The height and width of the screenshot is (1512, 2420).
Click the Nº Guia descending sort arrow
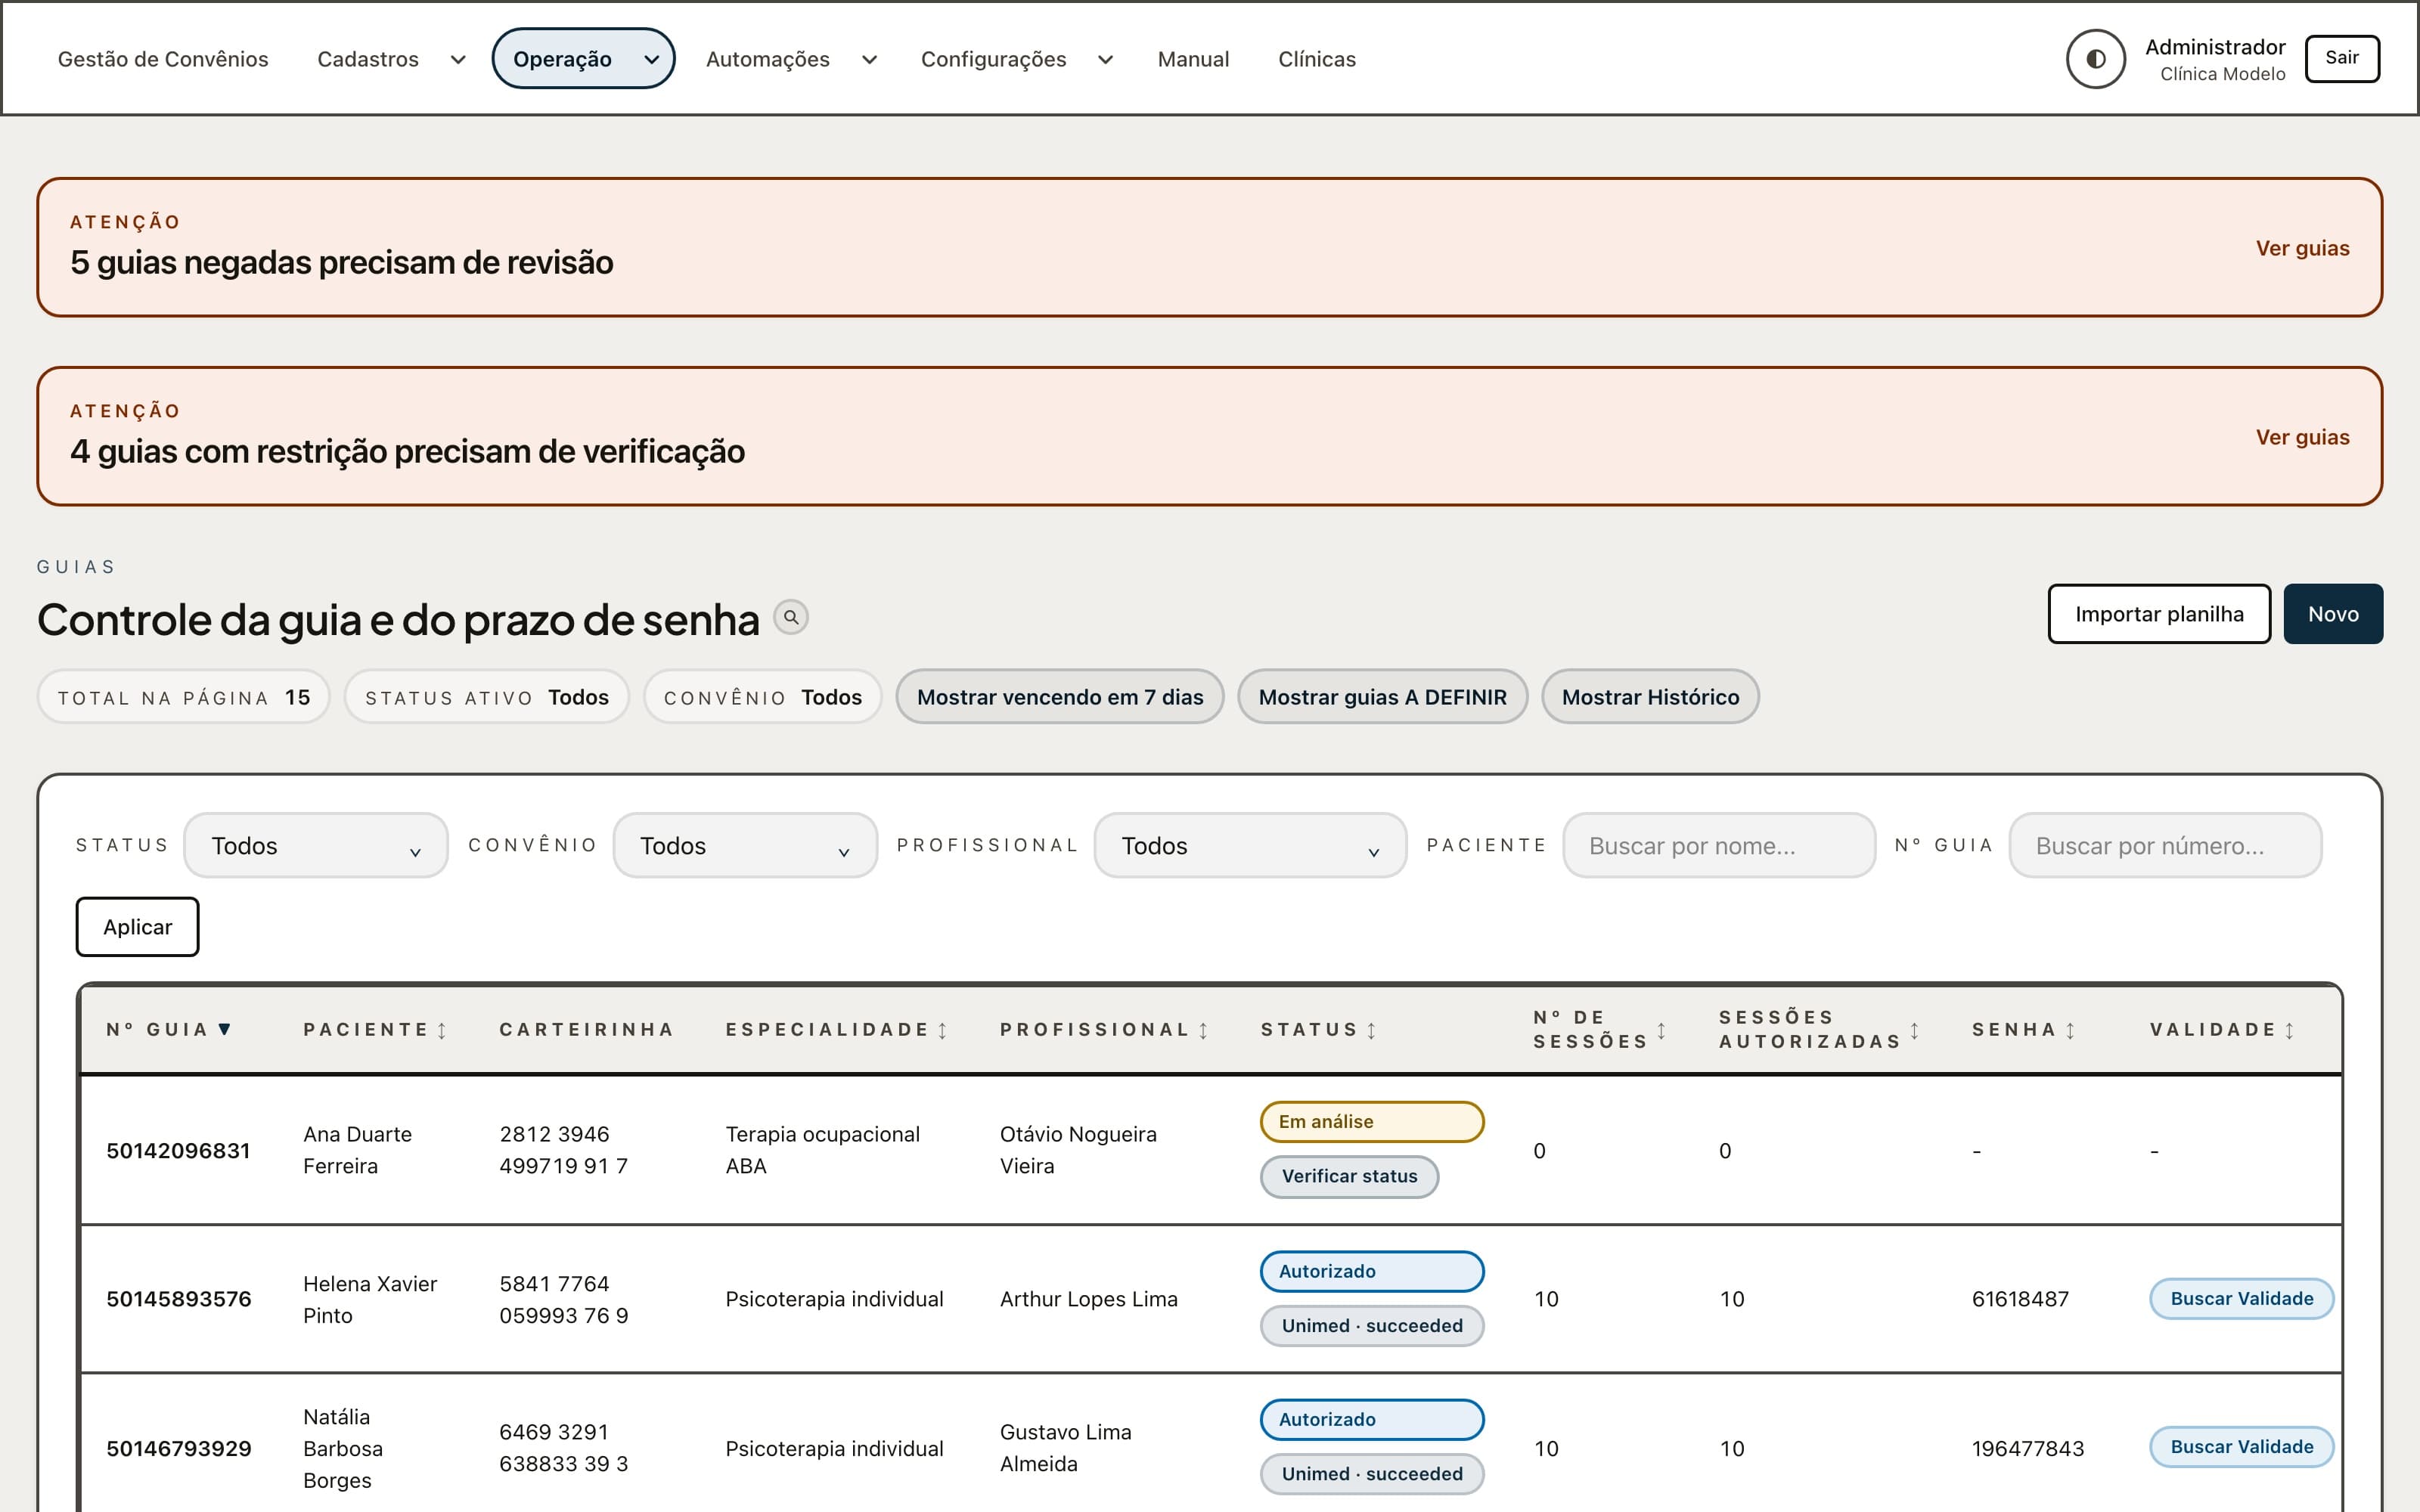pyautogui.click(x=225, y=1029)
